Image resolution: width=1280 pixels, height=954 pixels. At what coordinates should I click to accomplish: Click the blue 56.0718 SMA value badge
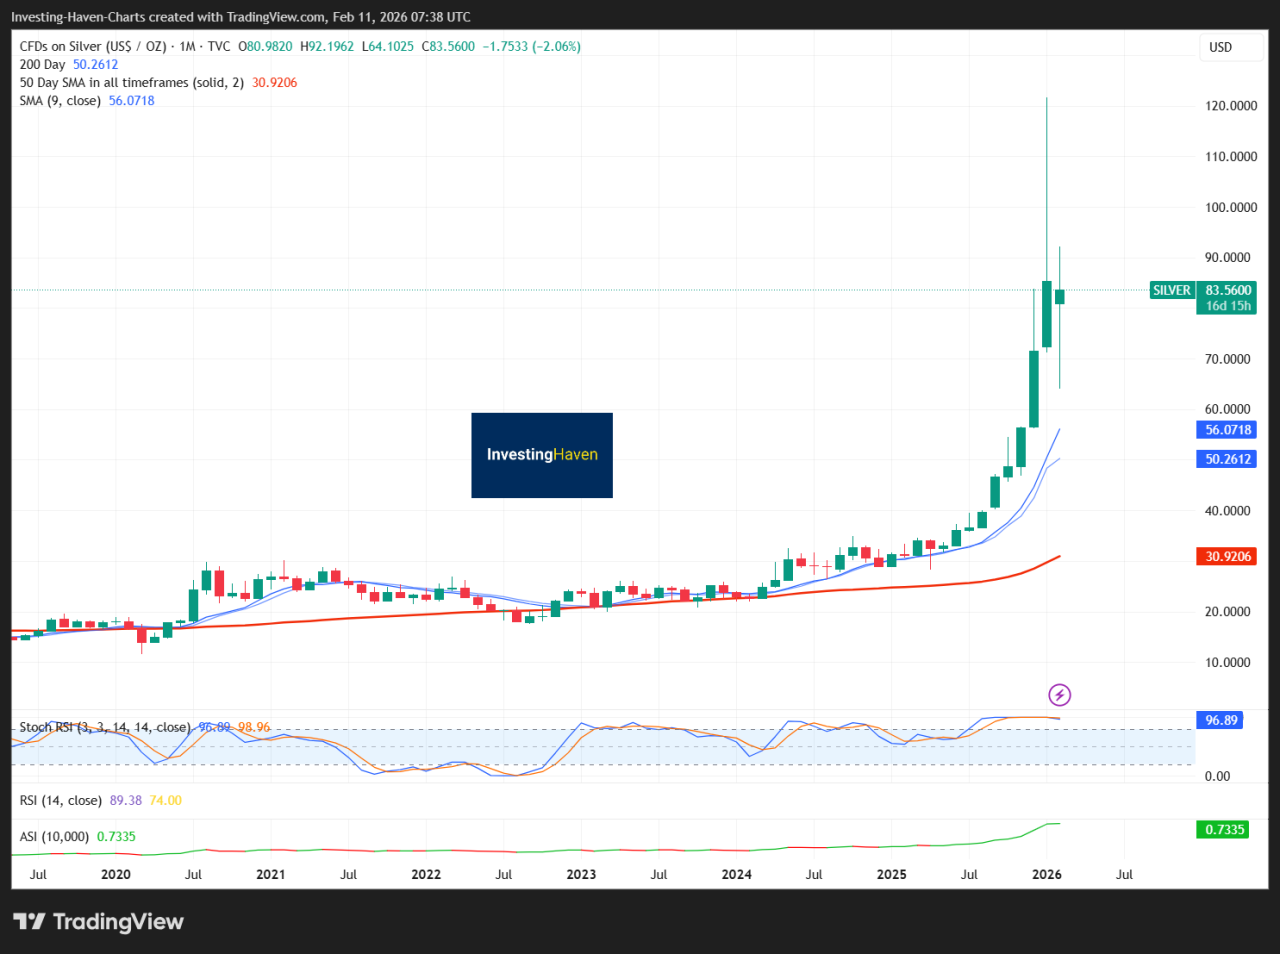click(1226, 429)
